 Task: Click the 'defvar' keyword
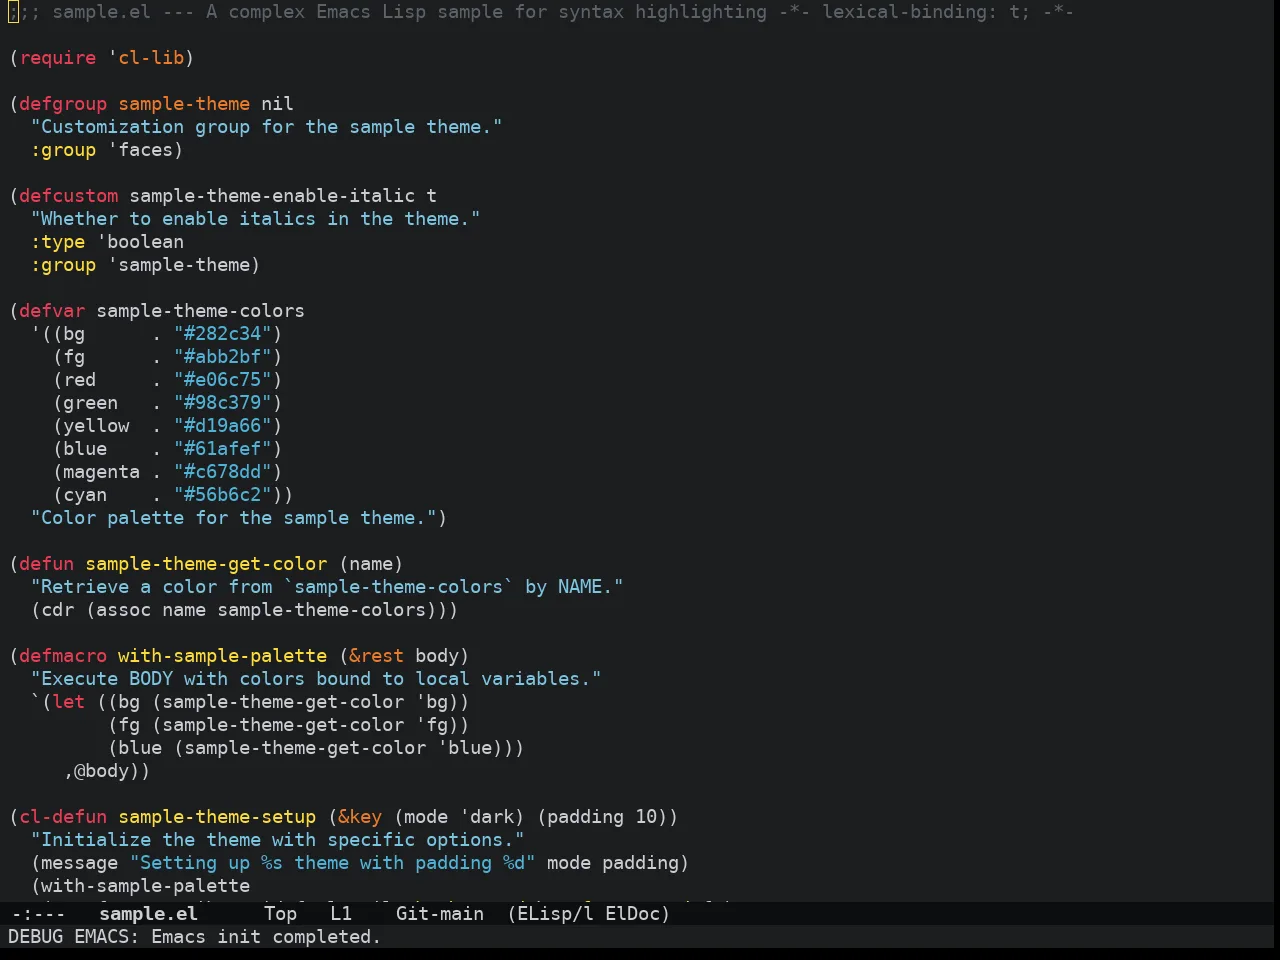[52, 311]
